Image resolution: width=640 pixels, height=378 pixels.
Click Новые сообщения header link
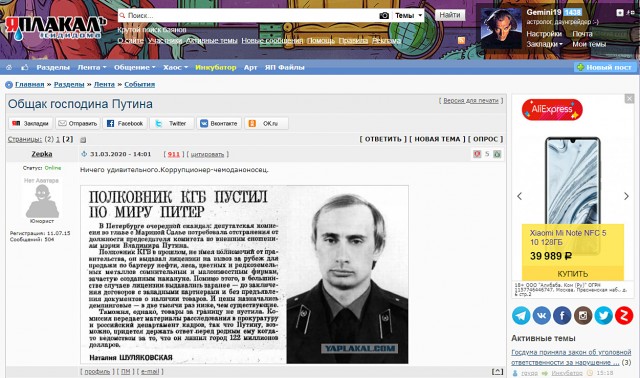click(272, 41)
